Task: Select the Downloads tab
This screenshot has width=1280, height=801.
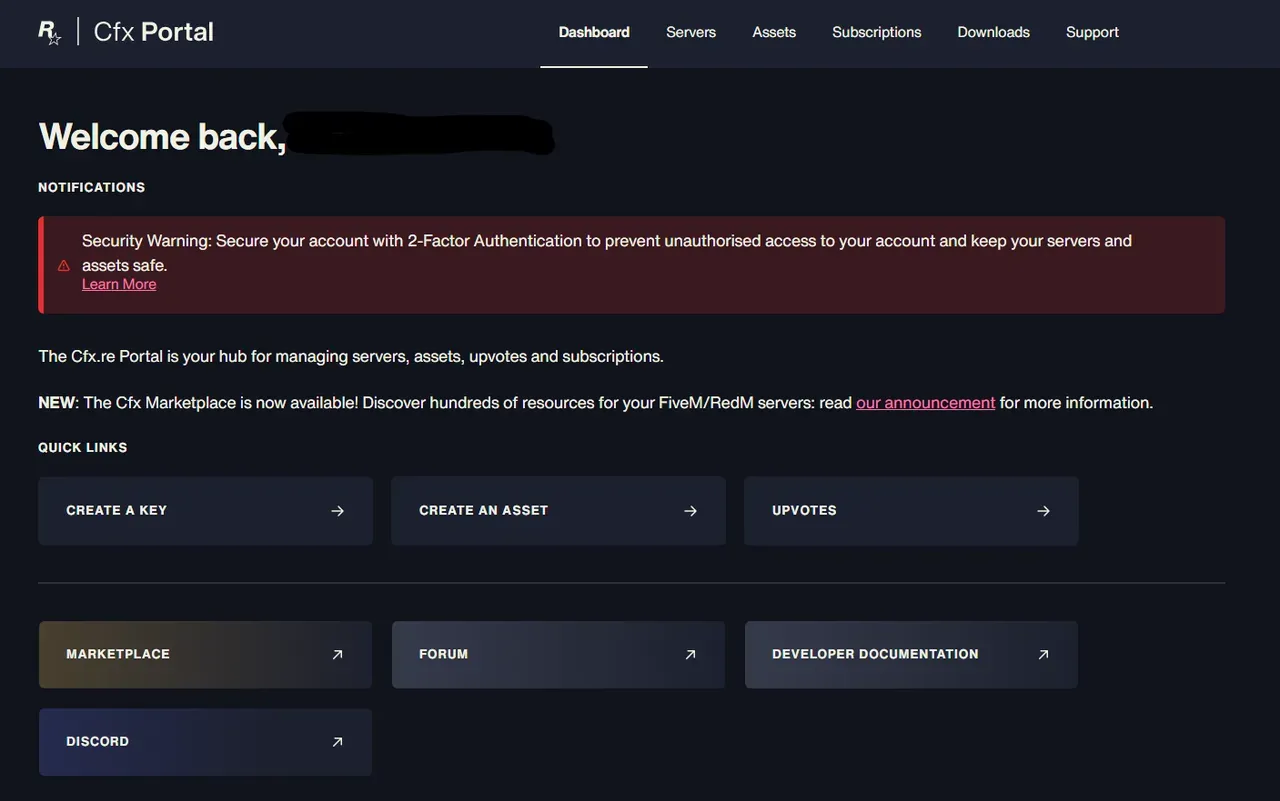Action: pos(994,32)
